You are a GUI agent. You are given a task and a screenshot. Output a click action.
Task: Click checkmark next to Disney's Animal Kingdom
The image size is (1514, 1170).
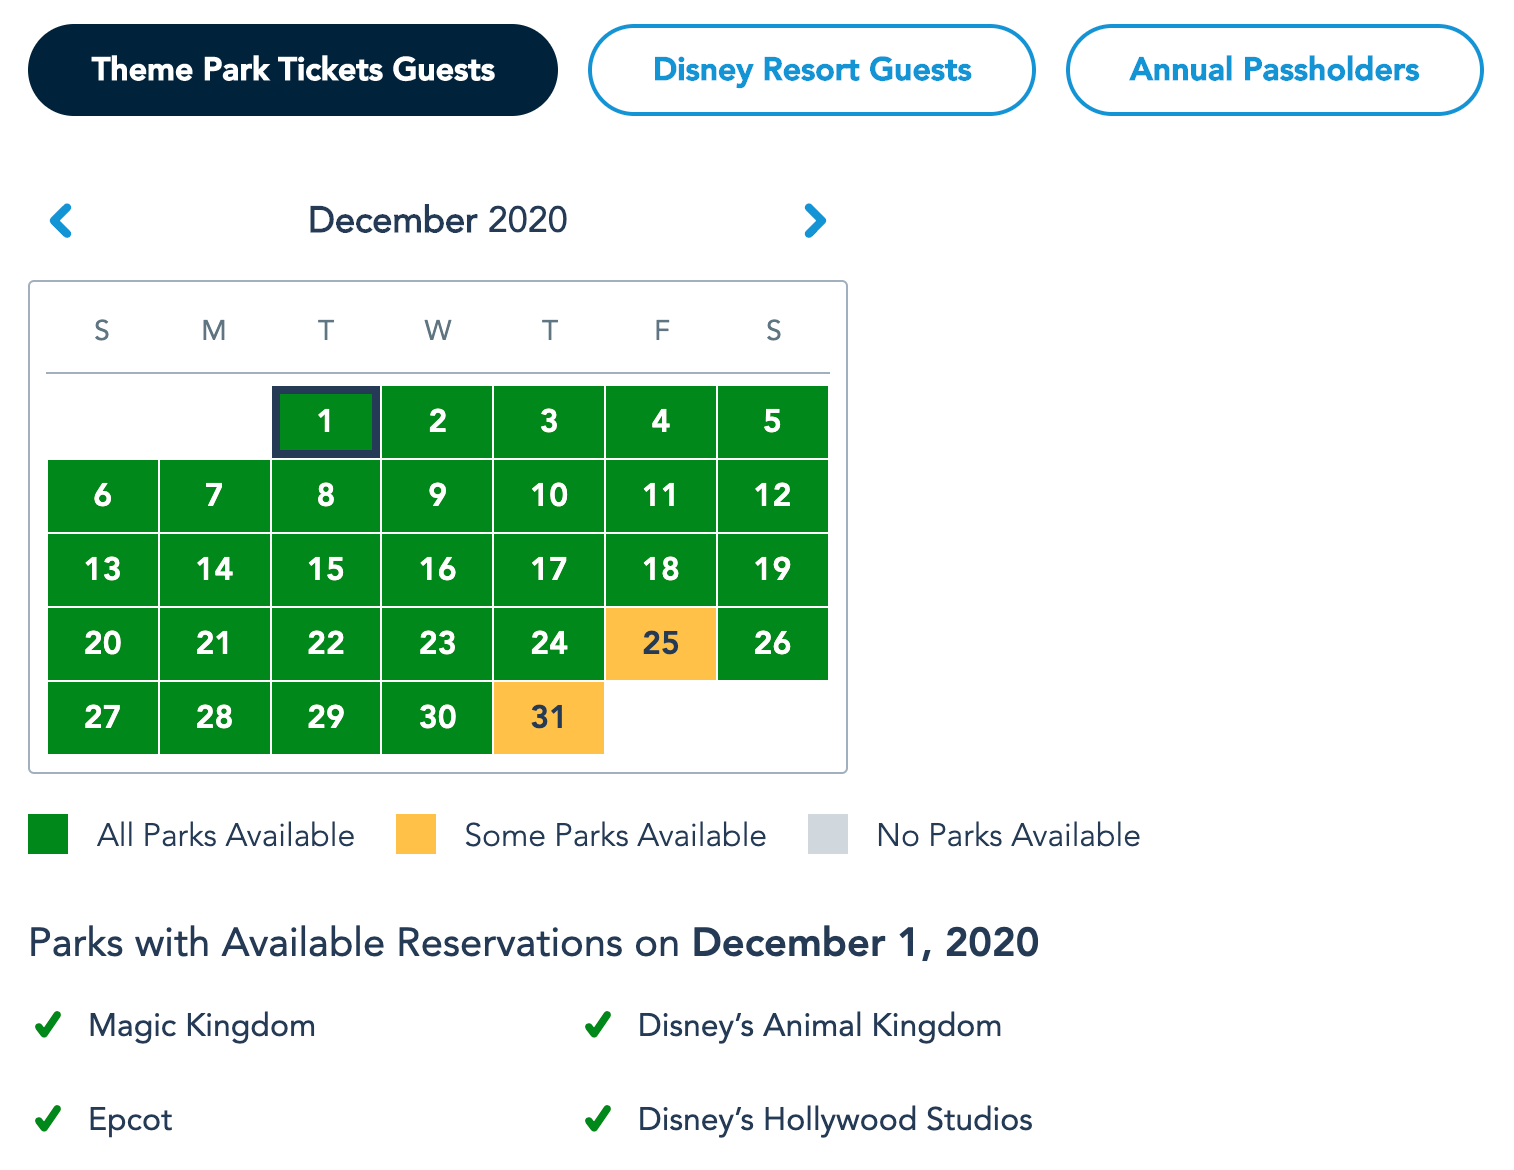[598, 1025]
